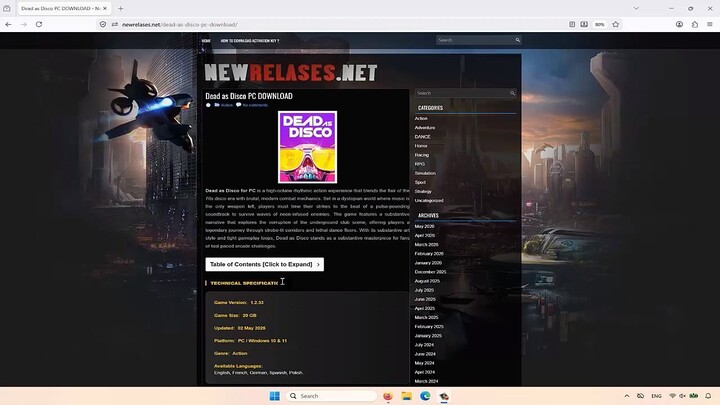Screen dimensions: 720x405
Task: Open the July 2024 archive
Action: [424, 345]
